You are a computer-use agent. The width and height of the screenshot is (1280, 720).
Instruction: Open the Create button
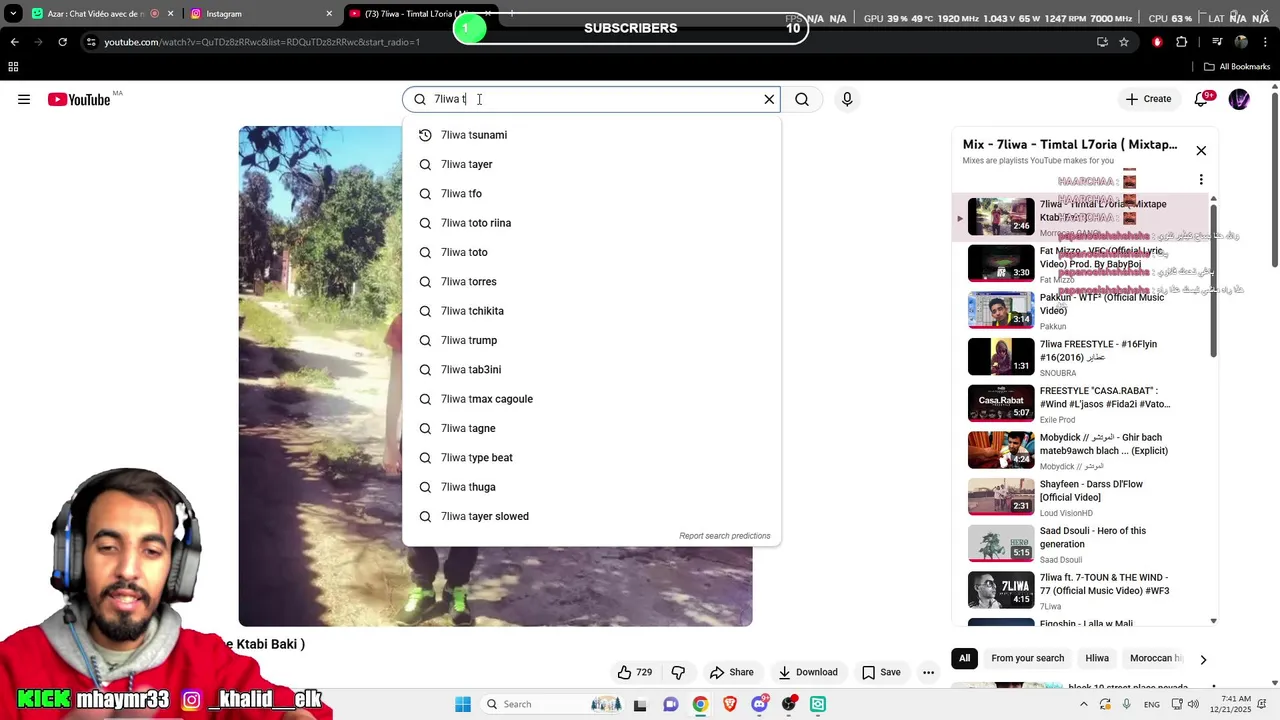pos(1148,99)
